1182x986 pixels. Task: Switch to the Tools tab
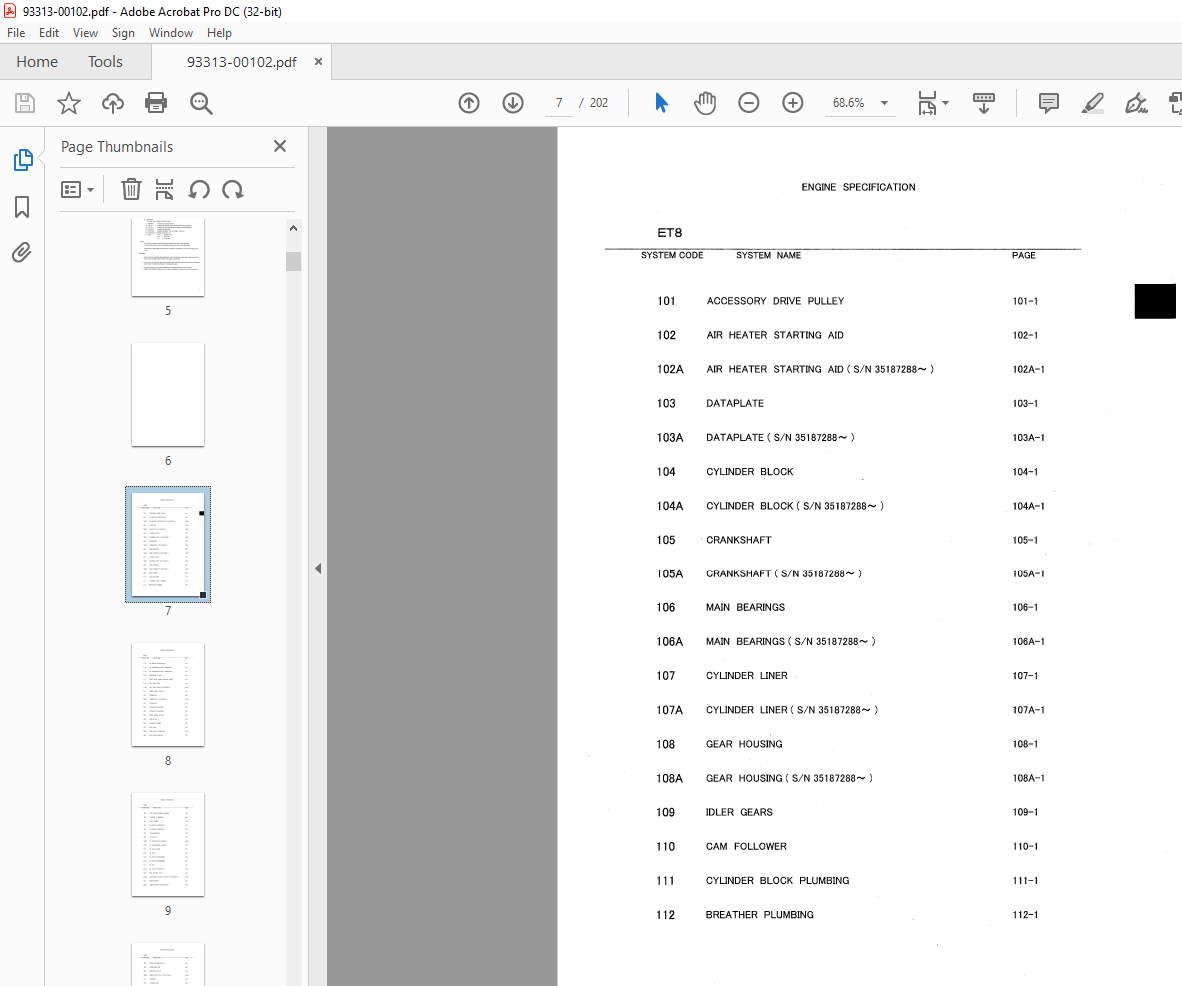pyautogui.click(x=105, y=62)
